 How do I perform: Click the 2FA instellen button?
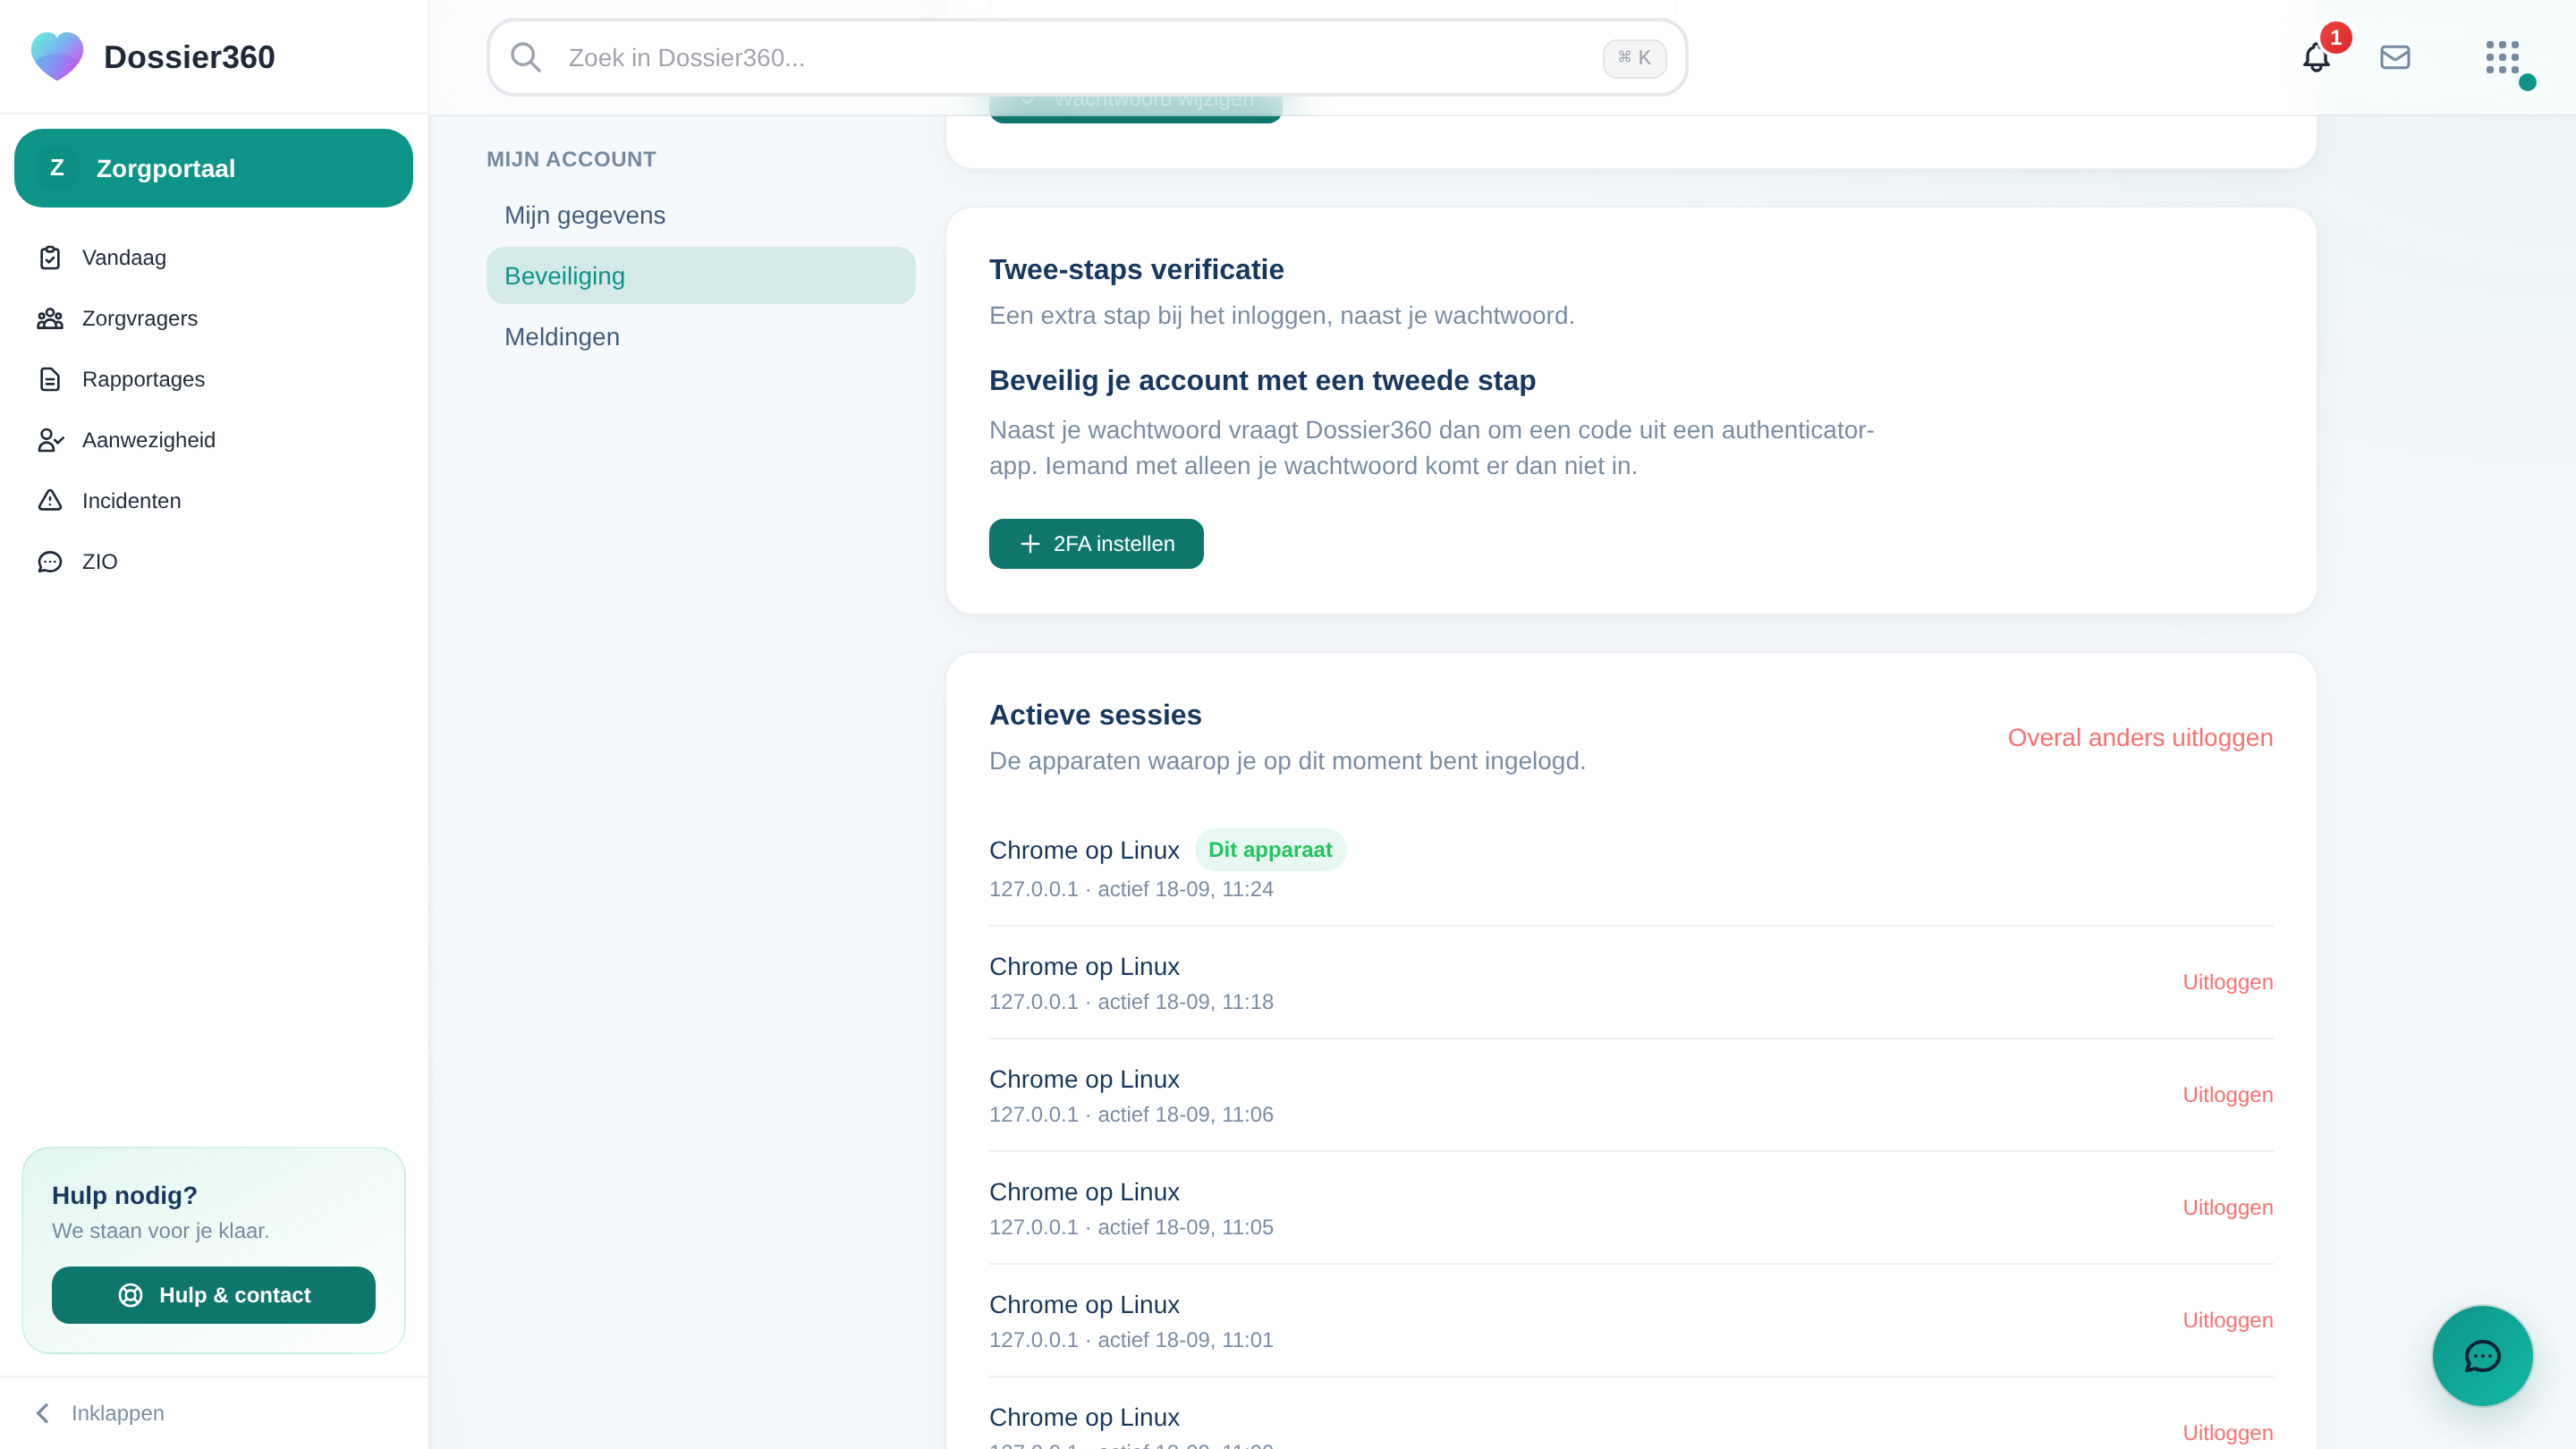(x=1096, y=544)
